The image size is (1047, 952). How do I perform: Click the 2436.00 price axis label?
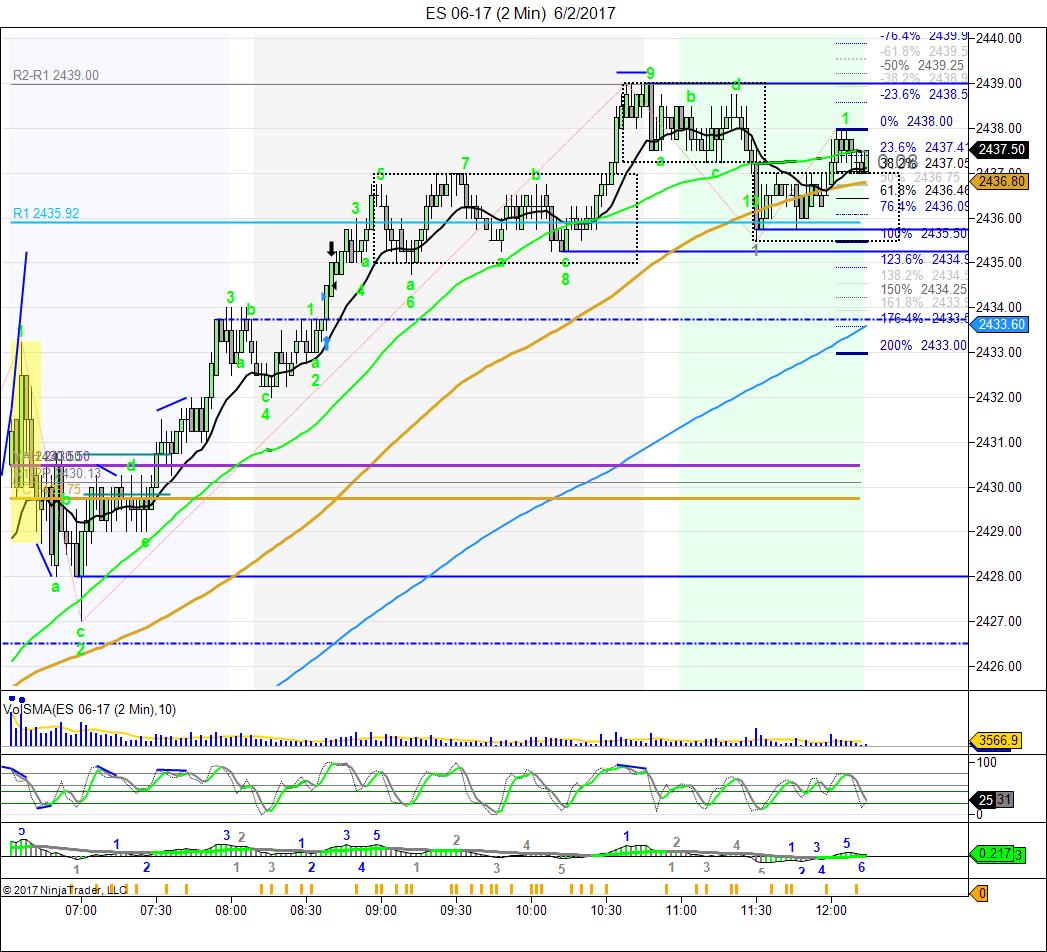tap(998, 218)
